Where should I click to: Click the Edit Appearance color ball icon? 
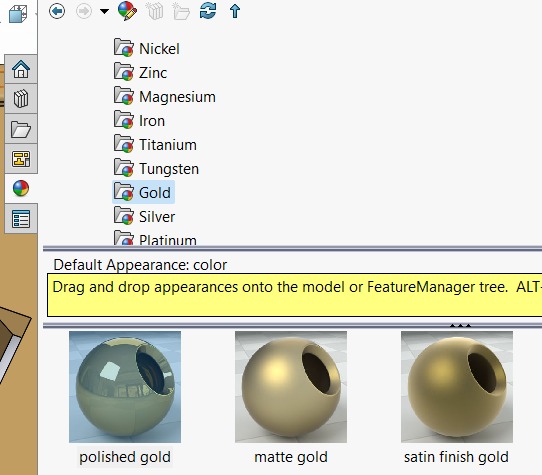tap(128, 11)
